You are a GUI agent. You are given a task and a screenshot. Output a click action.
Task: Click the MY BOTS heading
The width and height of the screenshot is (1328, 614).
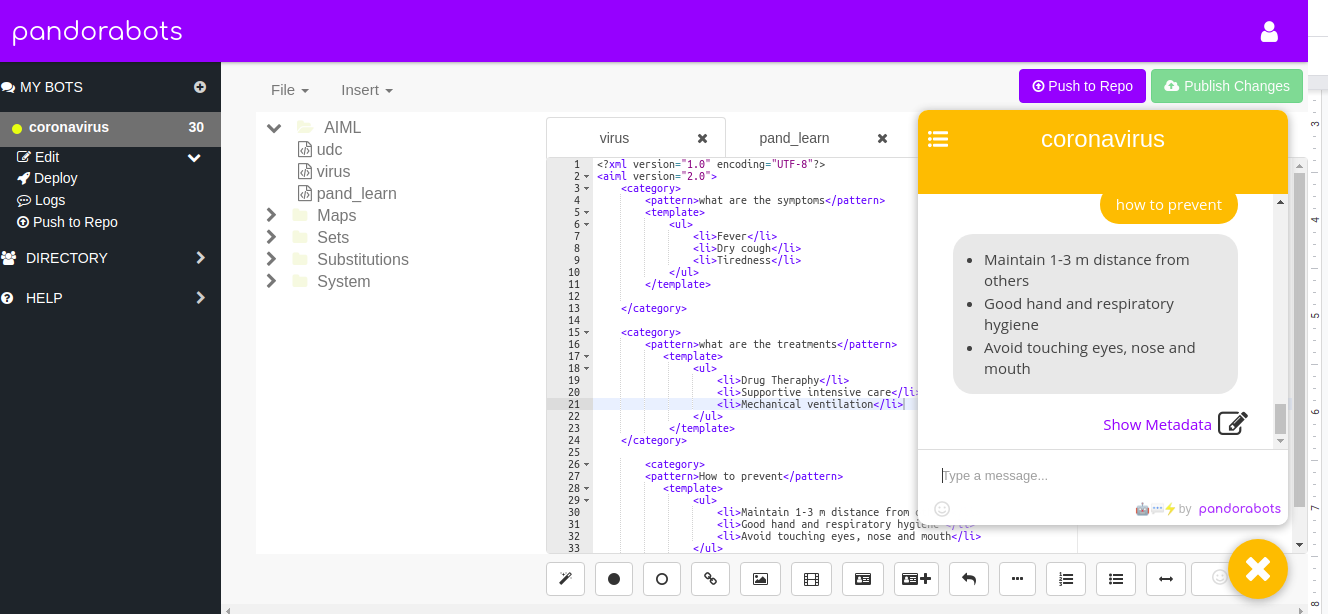point(51,87)
